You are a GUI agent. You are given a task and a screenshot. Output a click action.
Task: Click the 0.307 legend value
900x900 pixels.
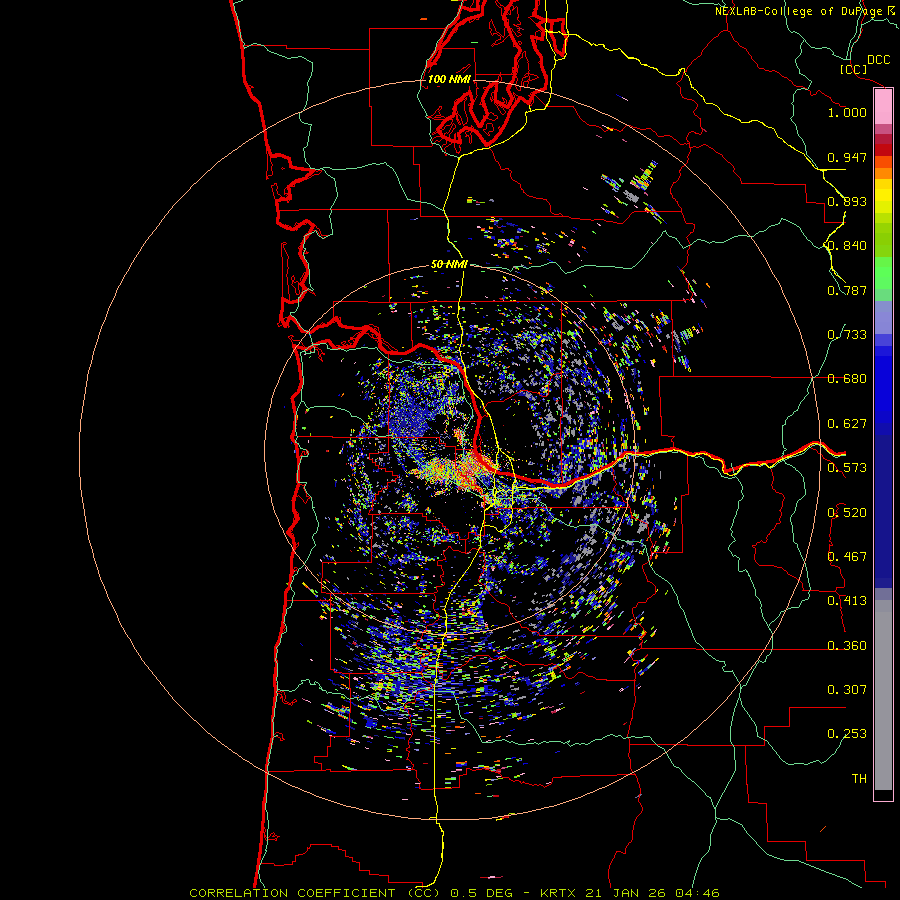(847, 690)
